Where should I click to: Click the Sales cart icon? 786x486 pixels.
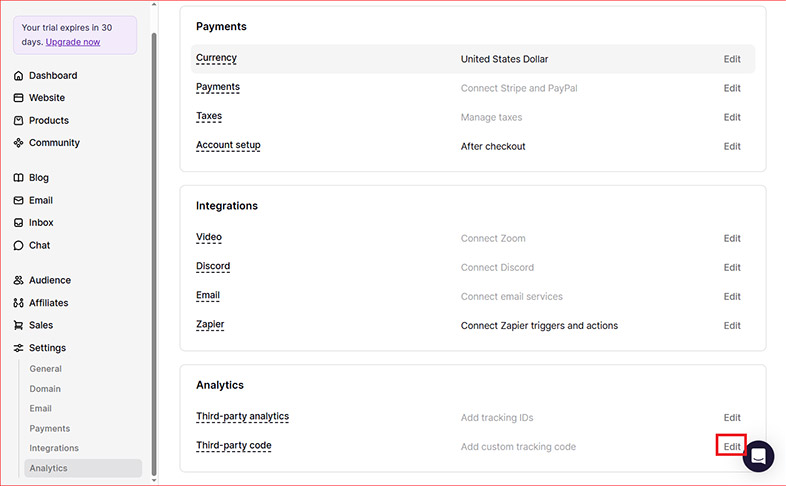pos(19,325)
